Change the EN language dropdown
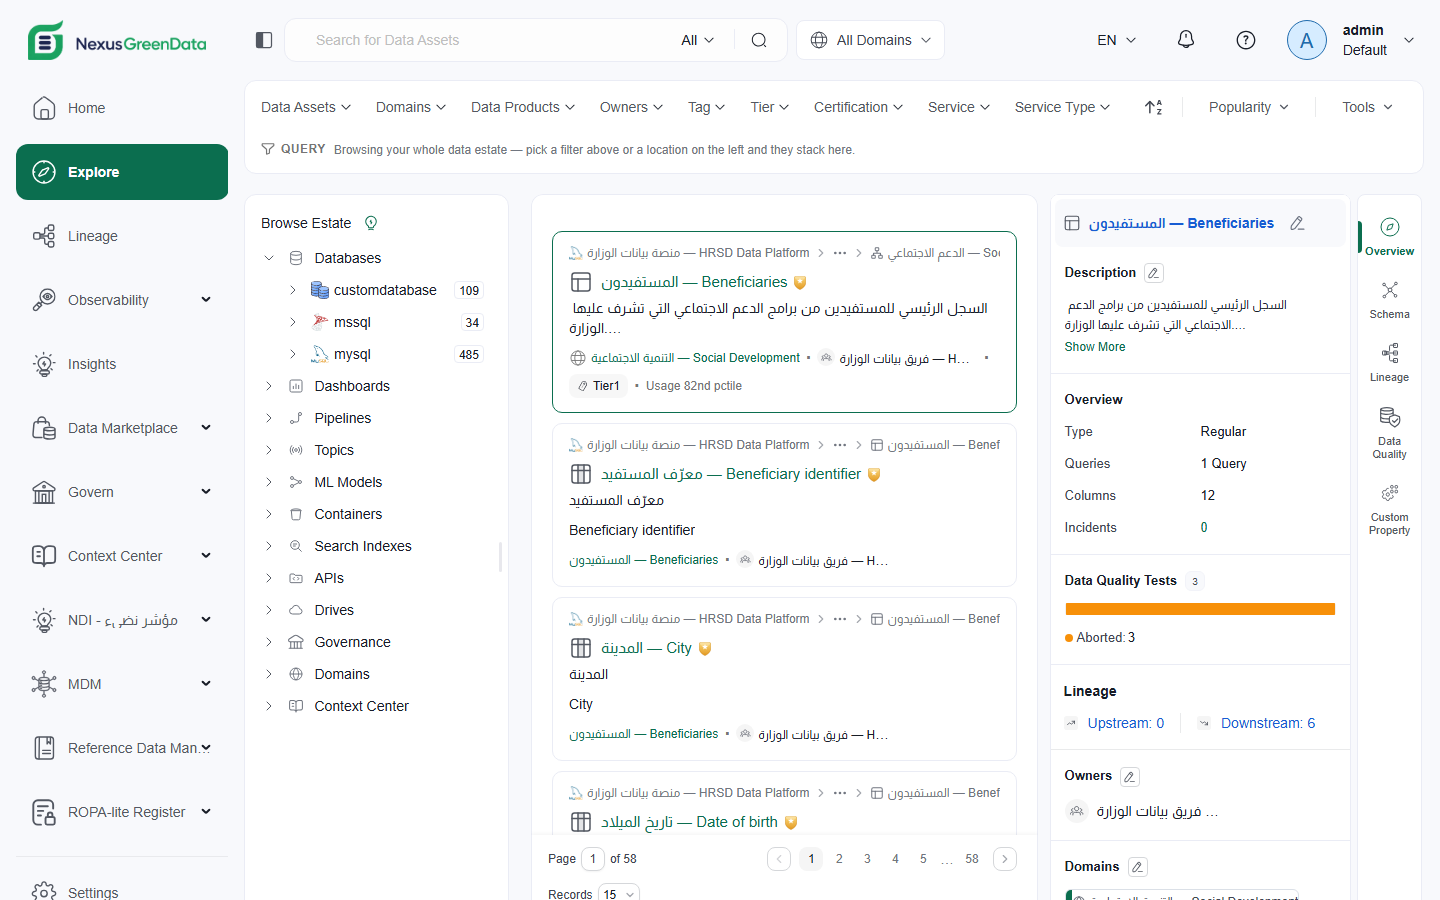Viewport: 1440px width, 900px height. tap(1117, 40)
